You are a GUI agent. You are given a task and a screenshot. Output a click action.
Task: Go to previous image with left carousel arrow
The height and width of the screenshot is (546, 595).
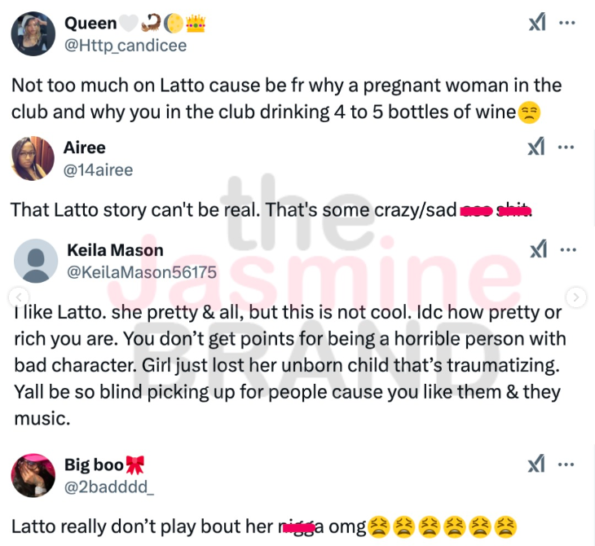coord(19,297)
